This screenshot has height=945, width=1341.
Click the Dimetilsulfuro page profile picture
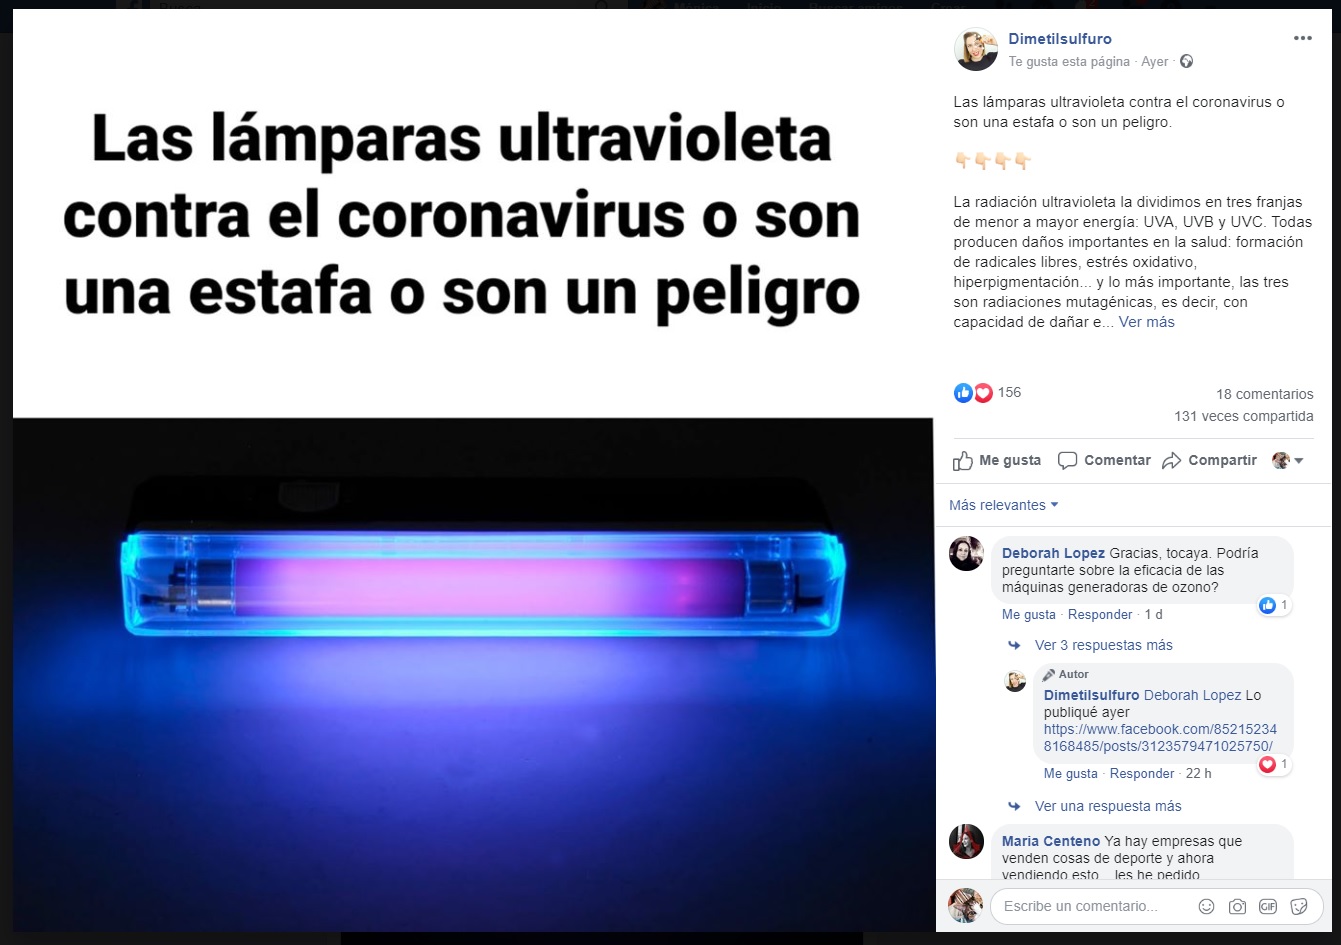[x=975, y=50]
